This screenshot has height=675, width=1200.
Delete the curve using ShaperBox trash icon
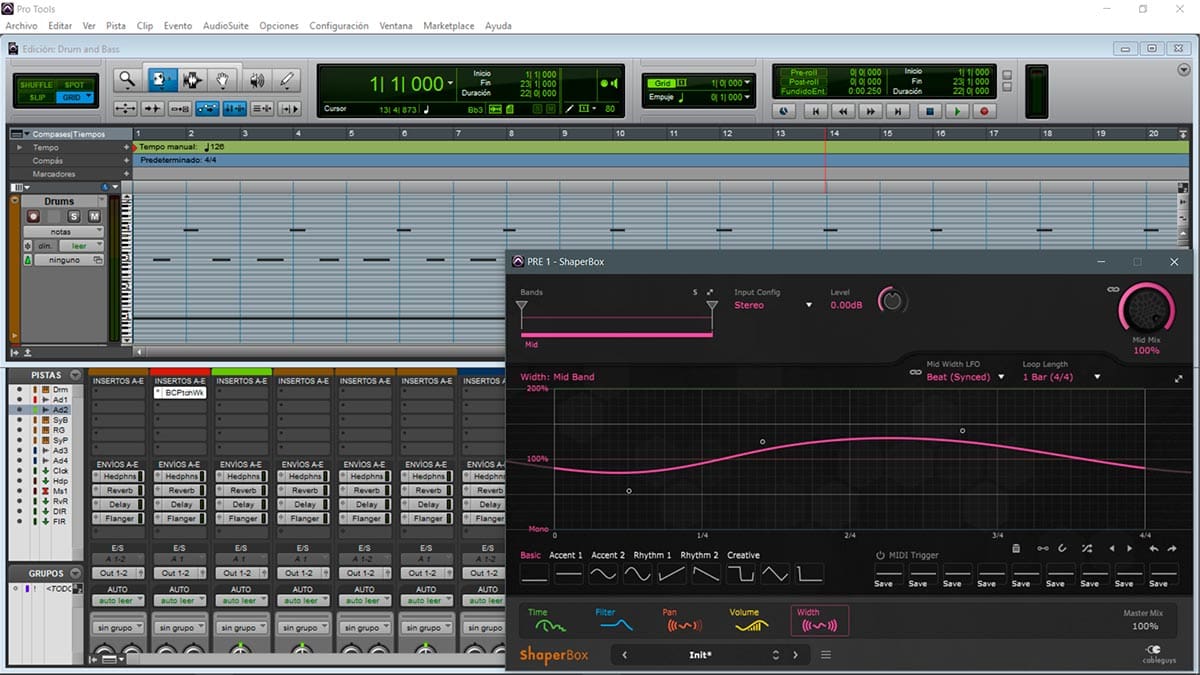(1016, 548)
